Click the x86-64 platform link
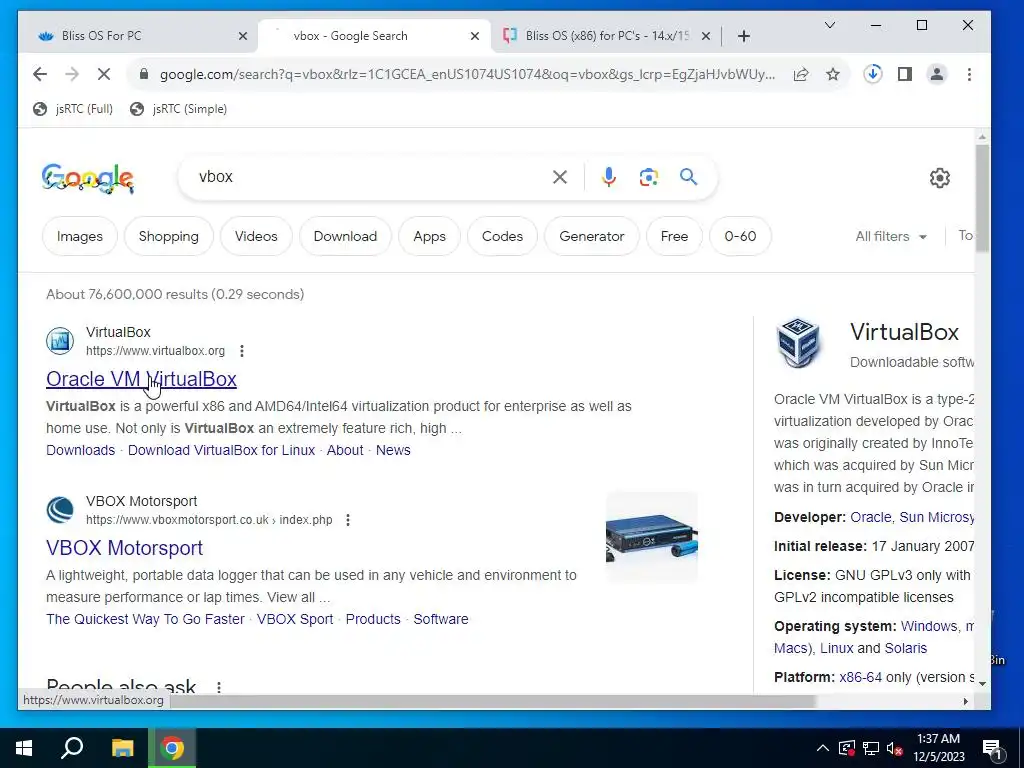Viewport: 1024px width, 768px height. click(860, 677)
